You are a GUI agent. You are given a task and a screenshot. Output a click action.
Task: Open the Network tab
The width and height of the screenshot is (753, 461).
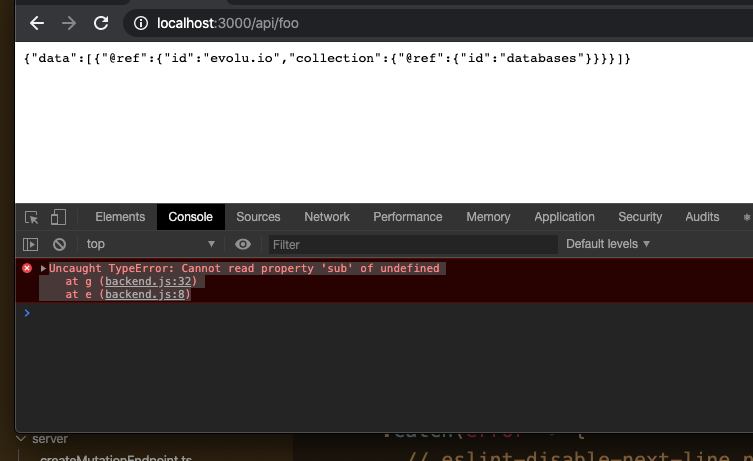coord(327,217)
